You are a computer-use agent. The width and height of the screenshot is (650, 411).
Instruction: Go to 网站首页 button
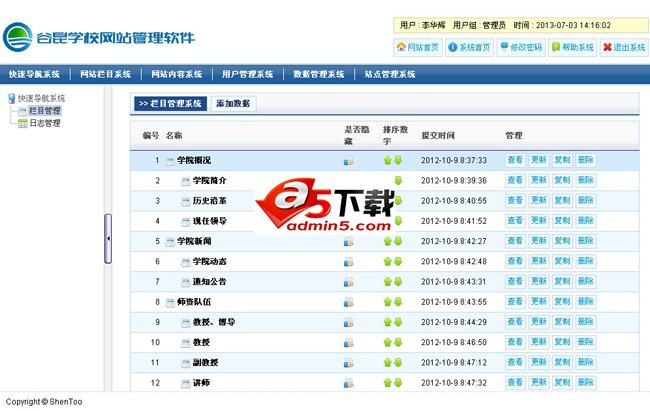coord(418,47)
